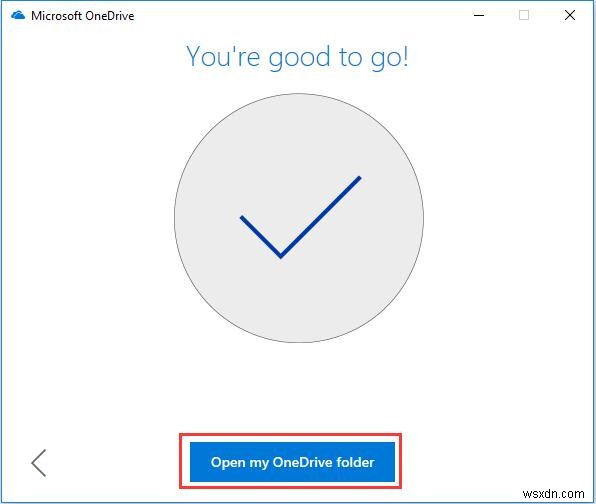
Task: Close the Microsoft OneDrive window
Action: (570, 15)
